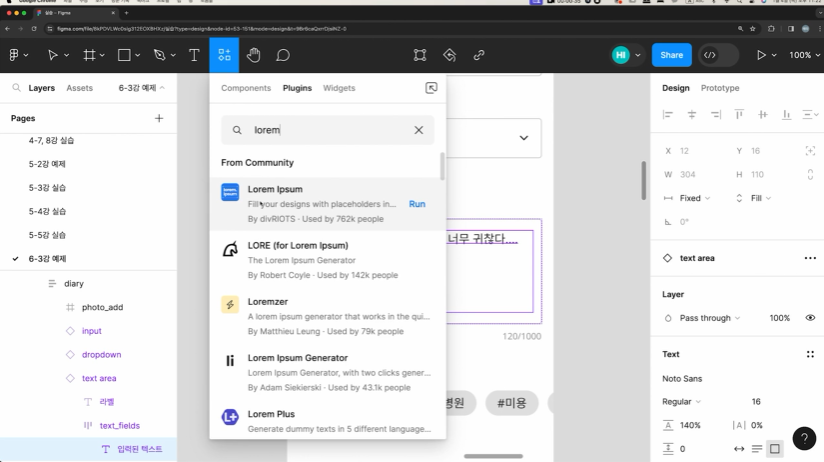Select the Text tool
This screenshot has width=824, height=462.
click(194, 55)
